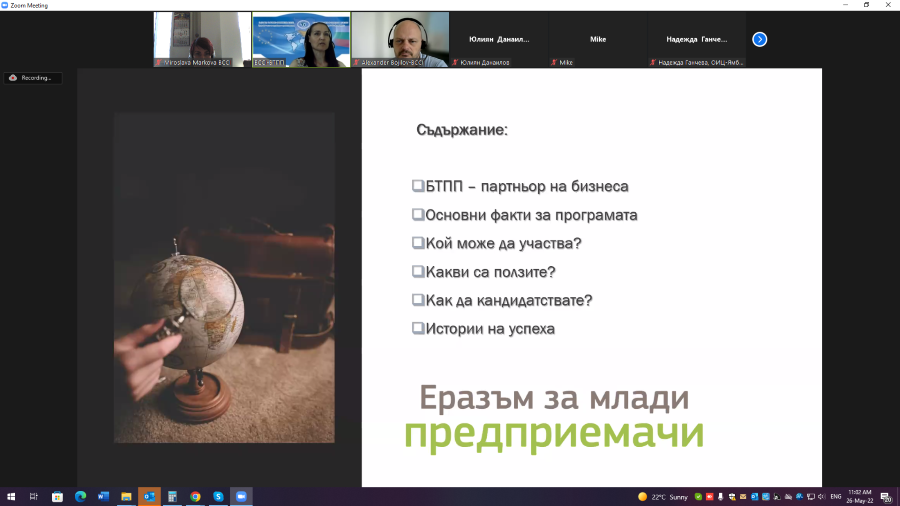
Task: Open File Explorer from the taskbar
Action: [126, 497]
